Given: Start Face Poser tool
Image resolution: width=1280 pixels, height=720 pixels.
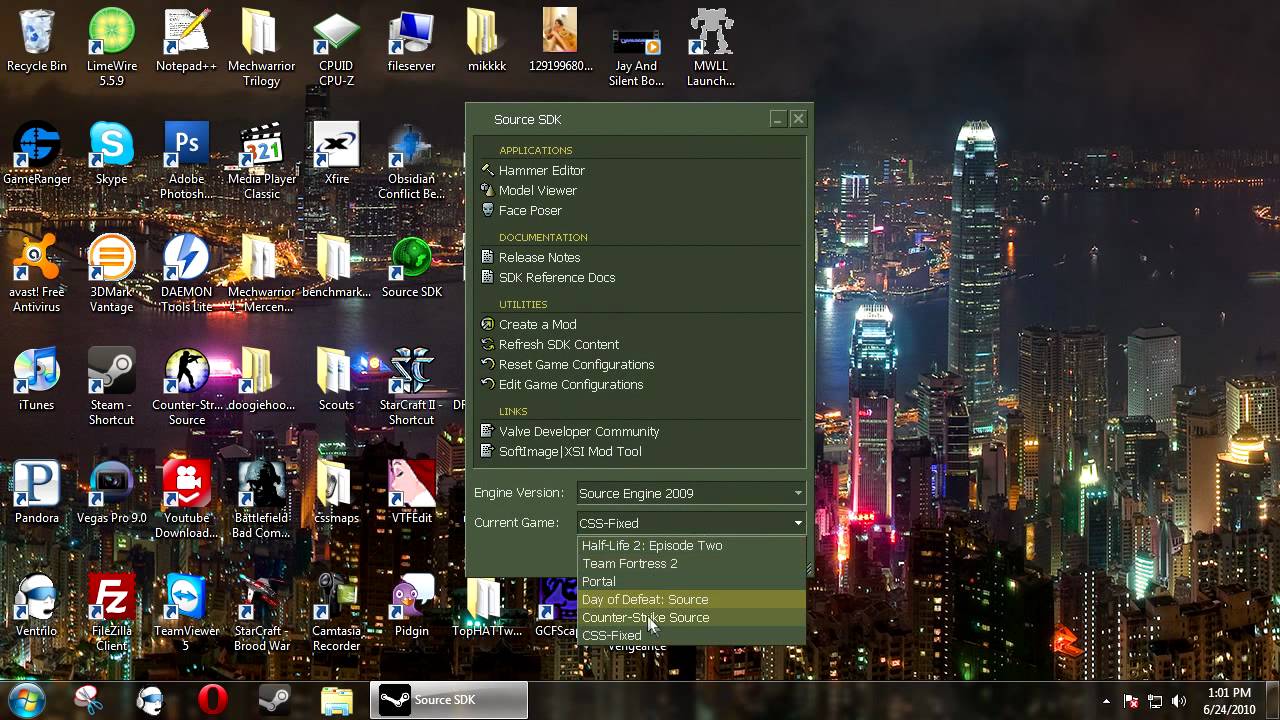Looking at the screenshot, I should point(529,210).
